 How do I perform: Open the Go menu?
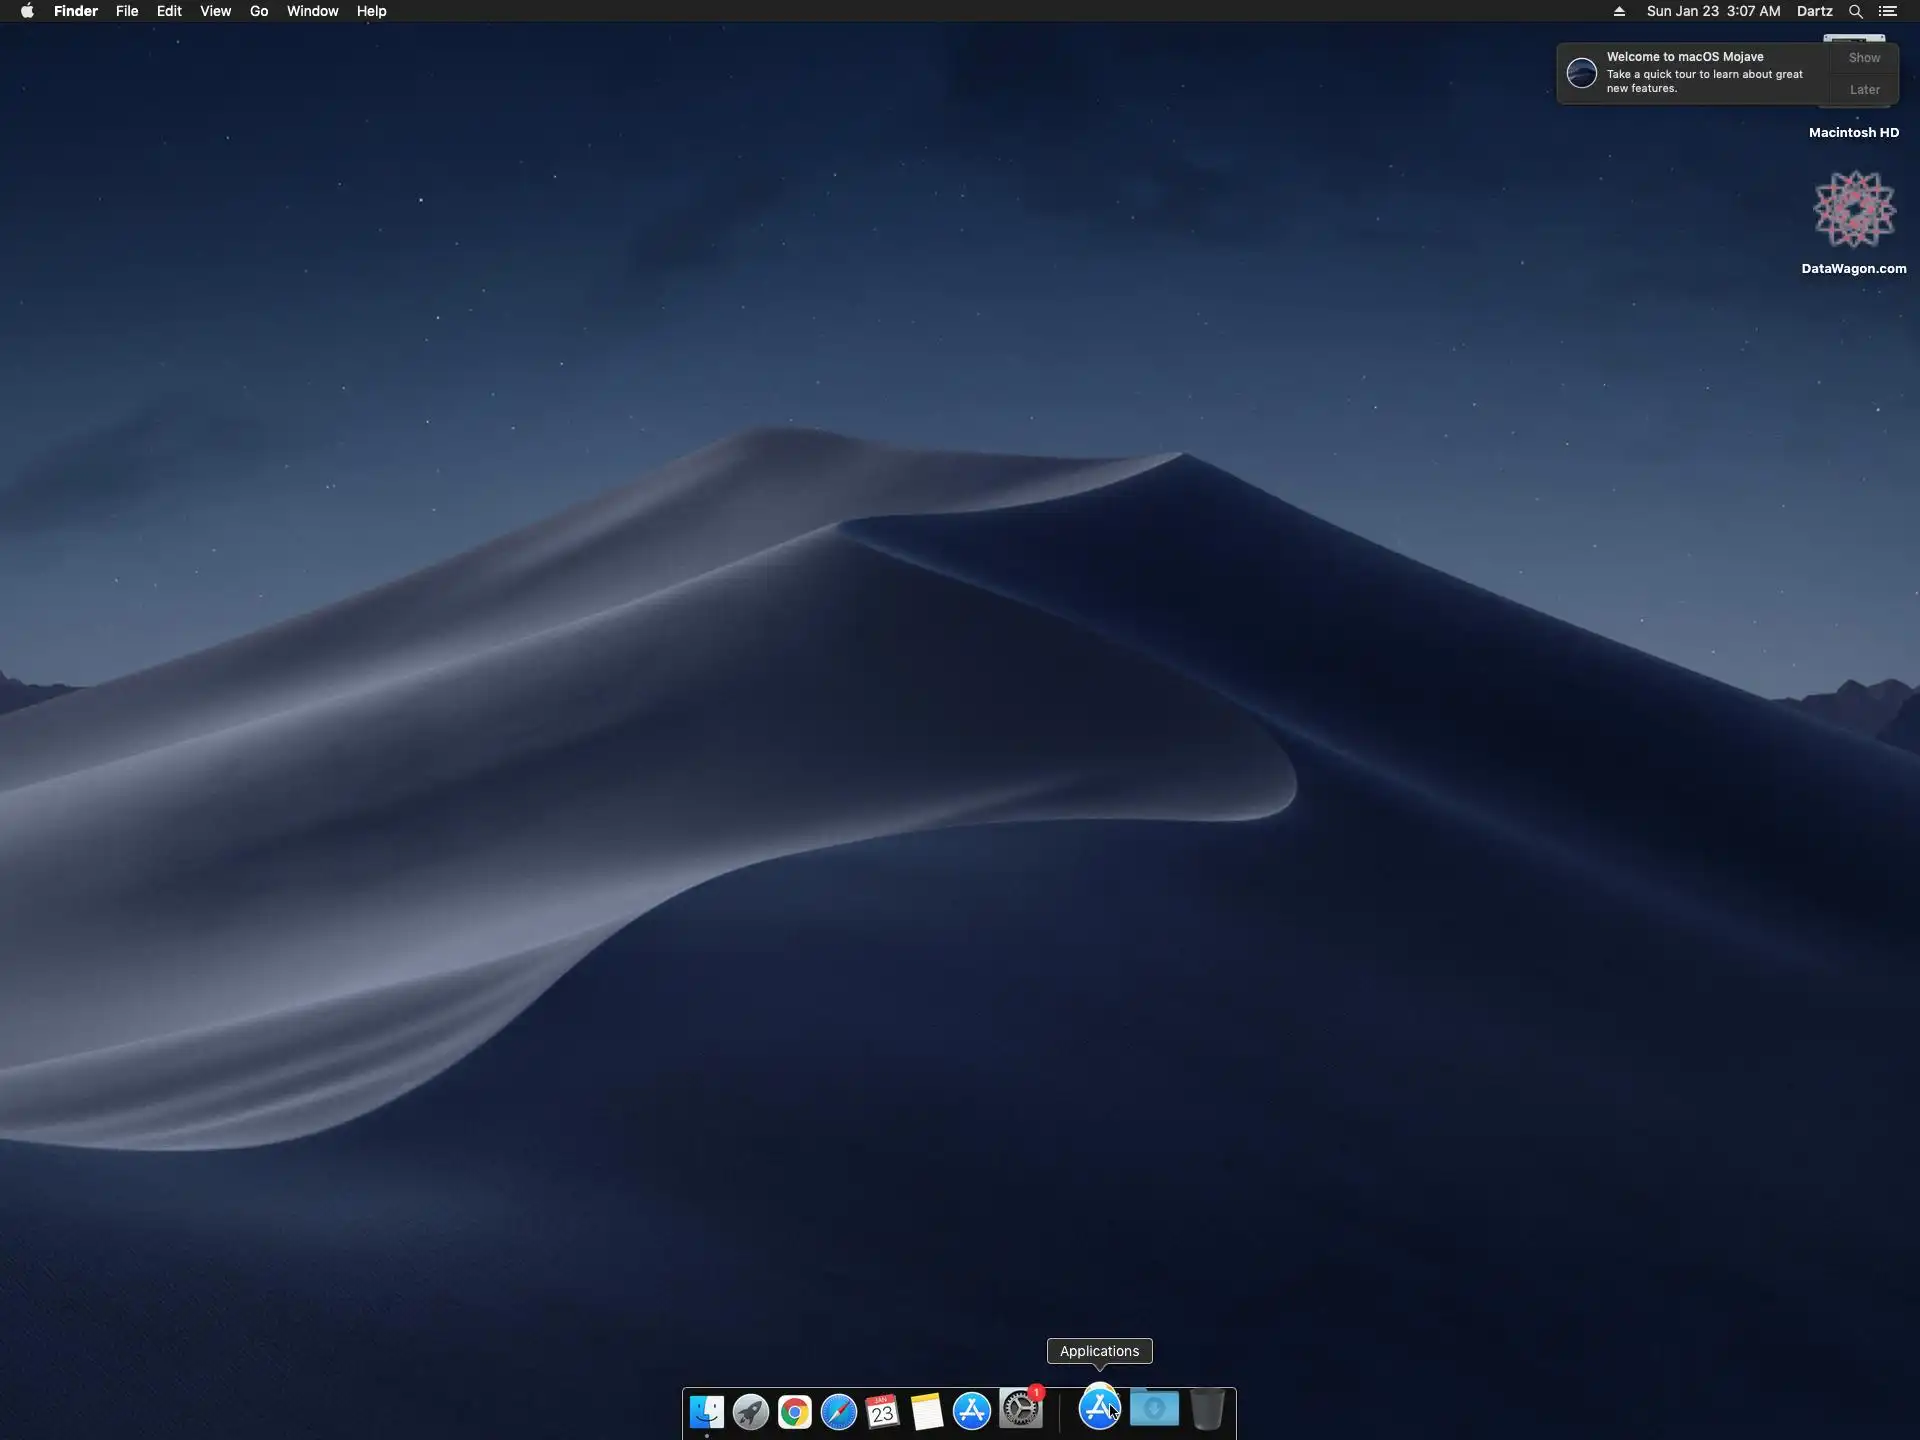tap(259, 11)
